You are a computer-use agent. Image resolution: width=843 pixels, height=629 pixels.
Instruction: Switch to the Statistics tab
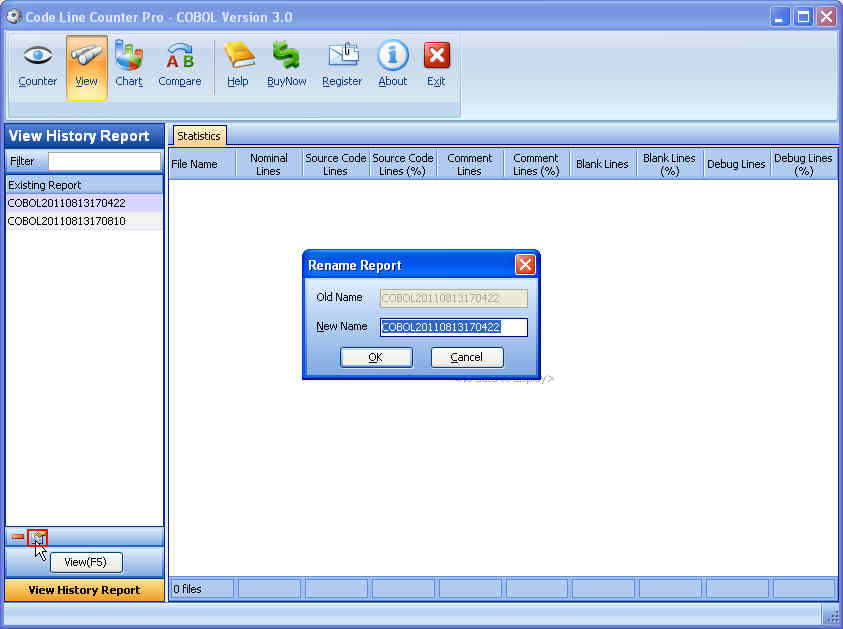(x=198, y=135)
